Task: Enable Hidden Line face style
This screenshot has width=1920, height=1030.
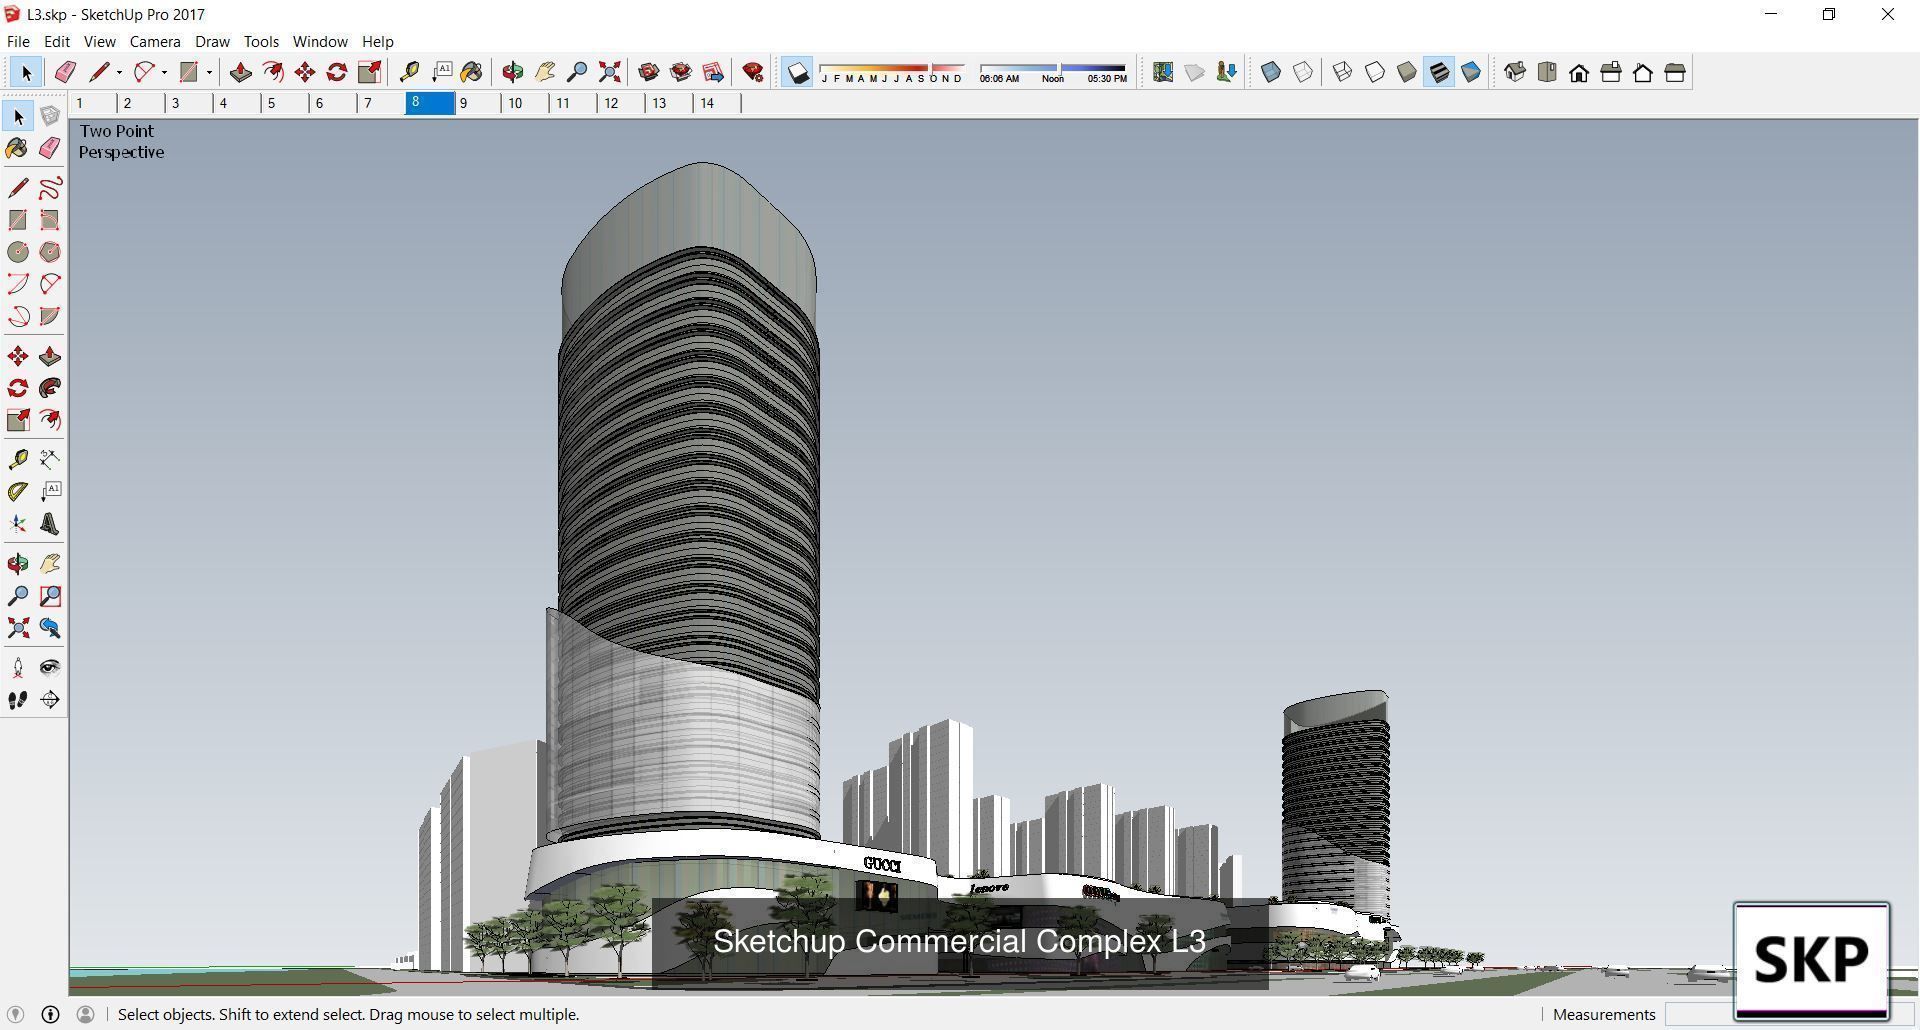Action: (x=1375, y=72)
